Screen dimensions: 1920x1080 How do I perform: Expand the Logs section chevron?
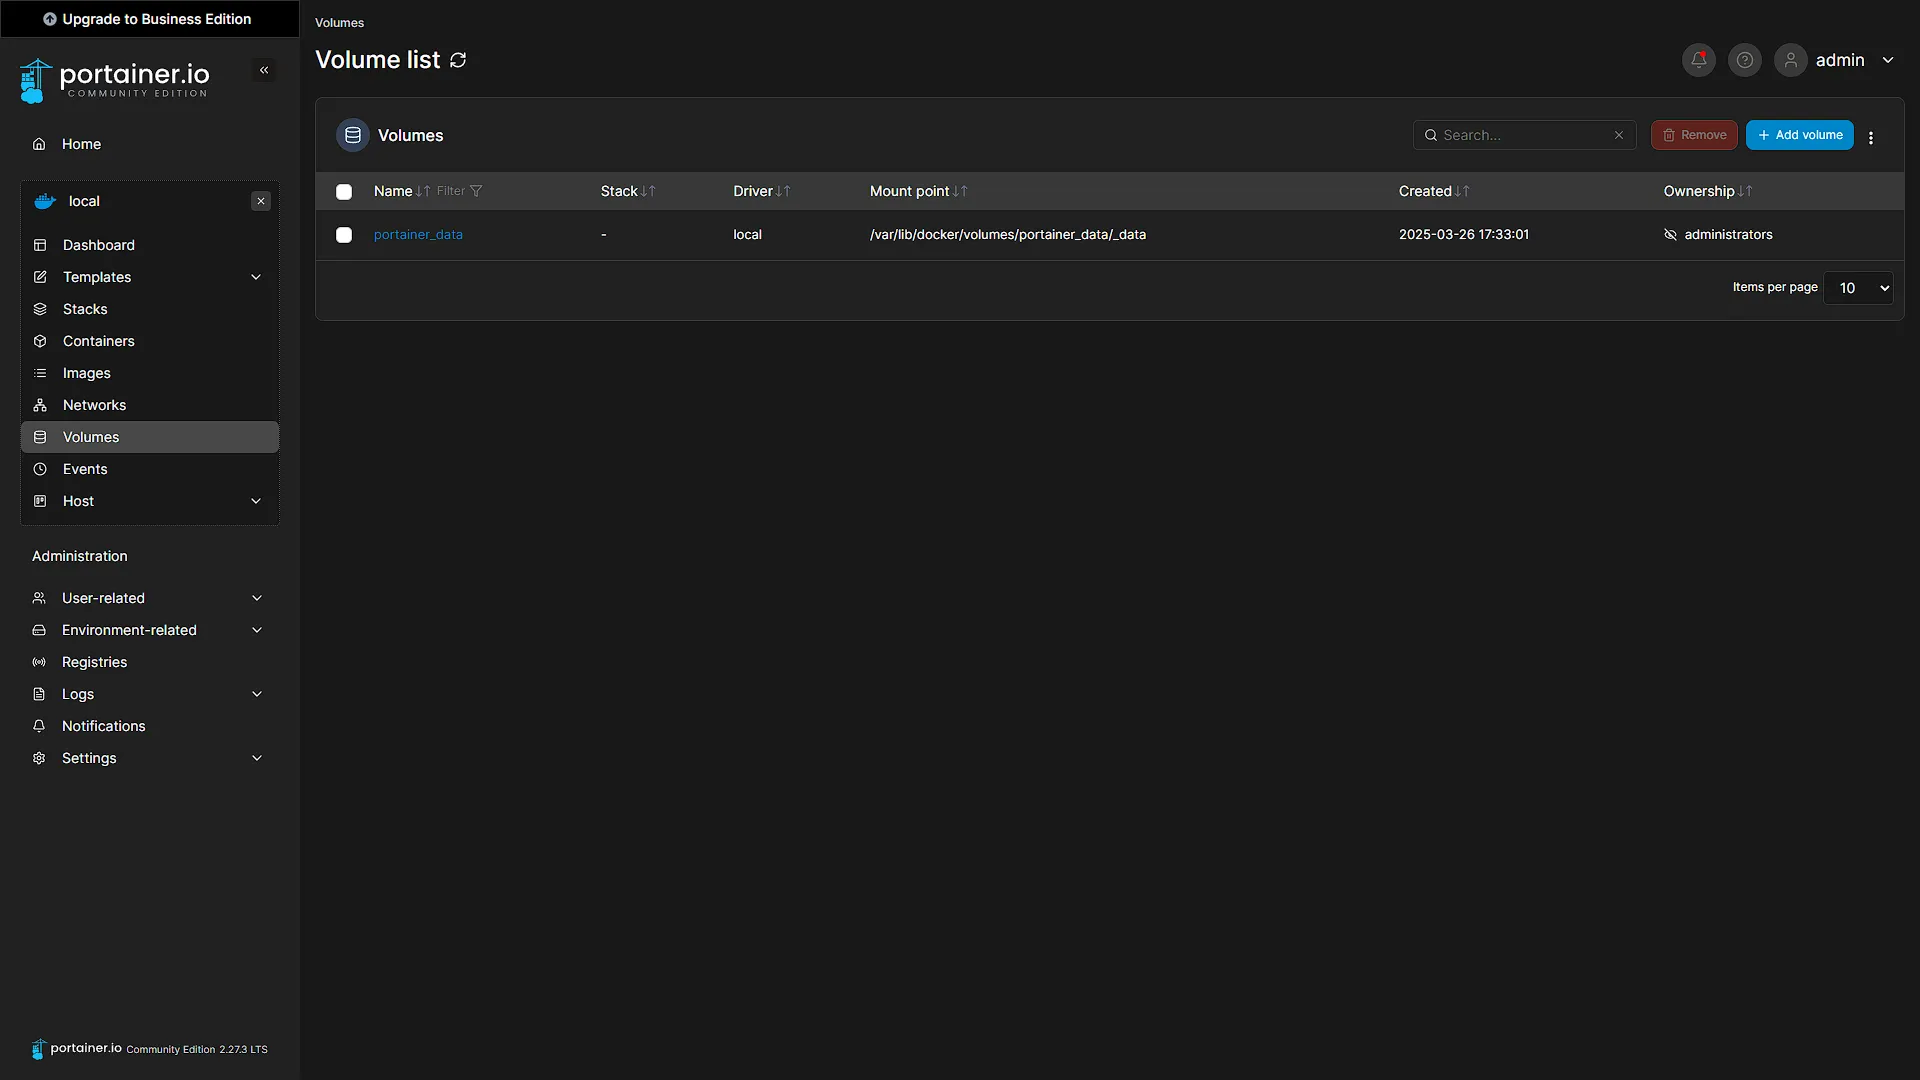(x=257, y=694)
